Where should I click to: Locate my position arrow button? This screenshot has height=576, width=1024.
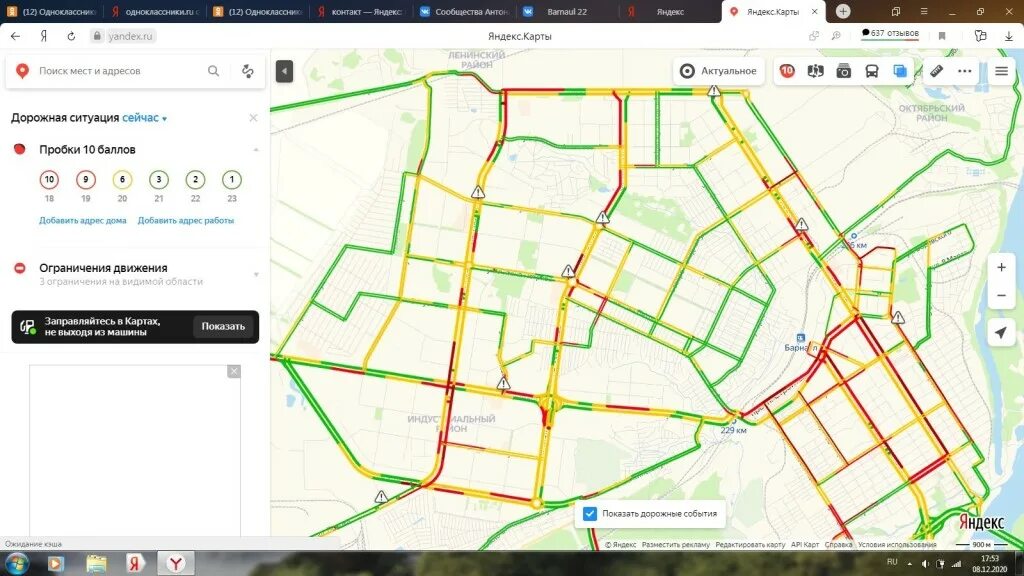[x=1001, y=332]
